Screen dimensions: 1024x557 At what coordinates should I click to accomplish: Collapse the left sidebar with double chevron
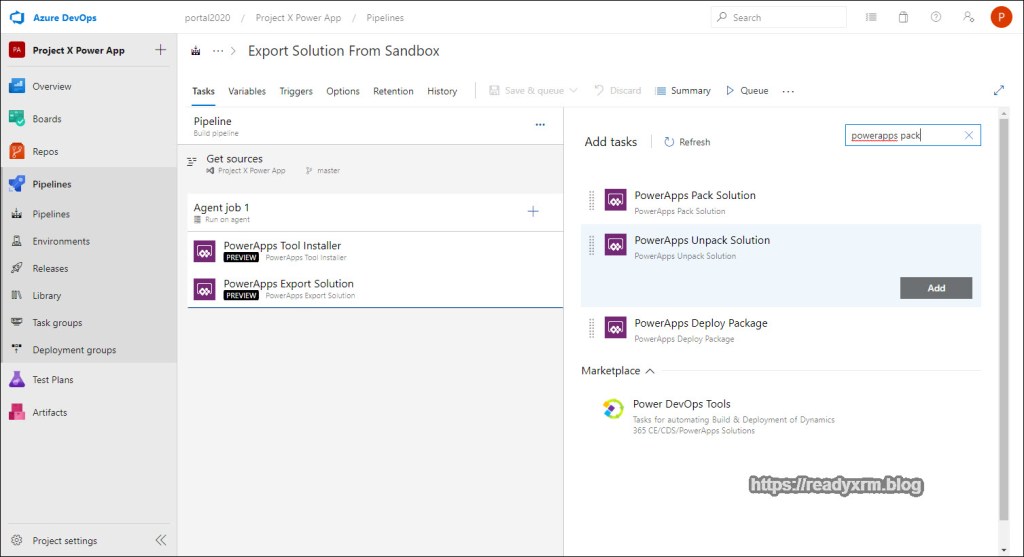coord(160,540)
